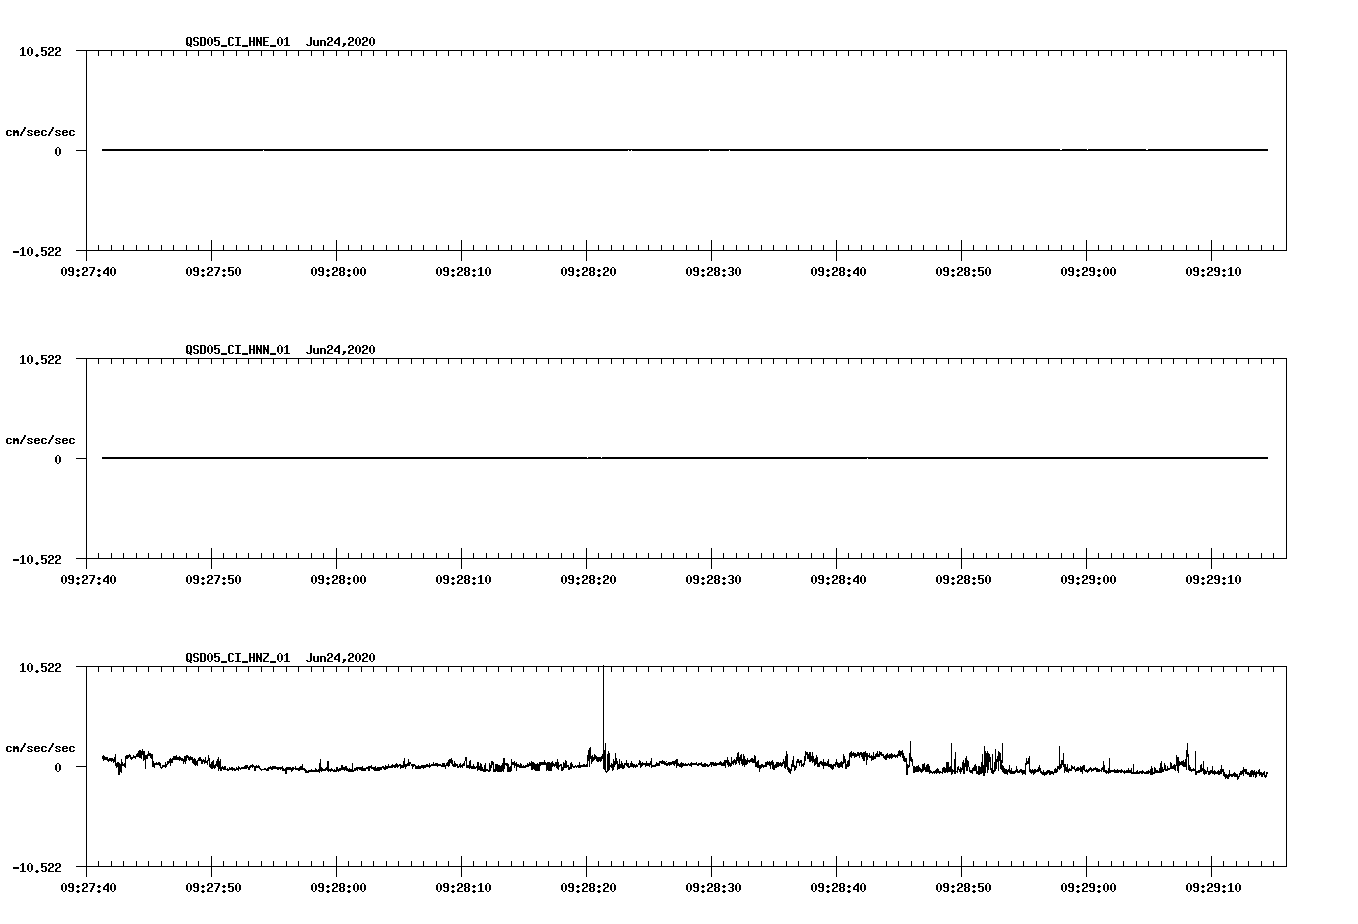Viewport: 1358px width, 924px height.
Task: Click the 09:28:40 time label under HNE plot
Action: click(838, 272)
